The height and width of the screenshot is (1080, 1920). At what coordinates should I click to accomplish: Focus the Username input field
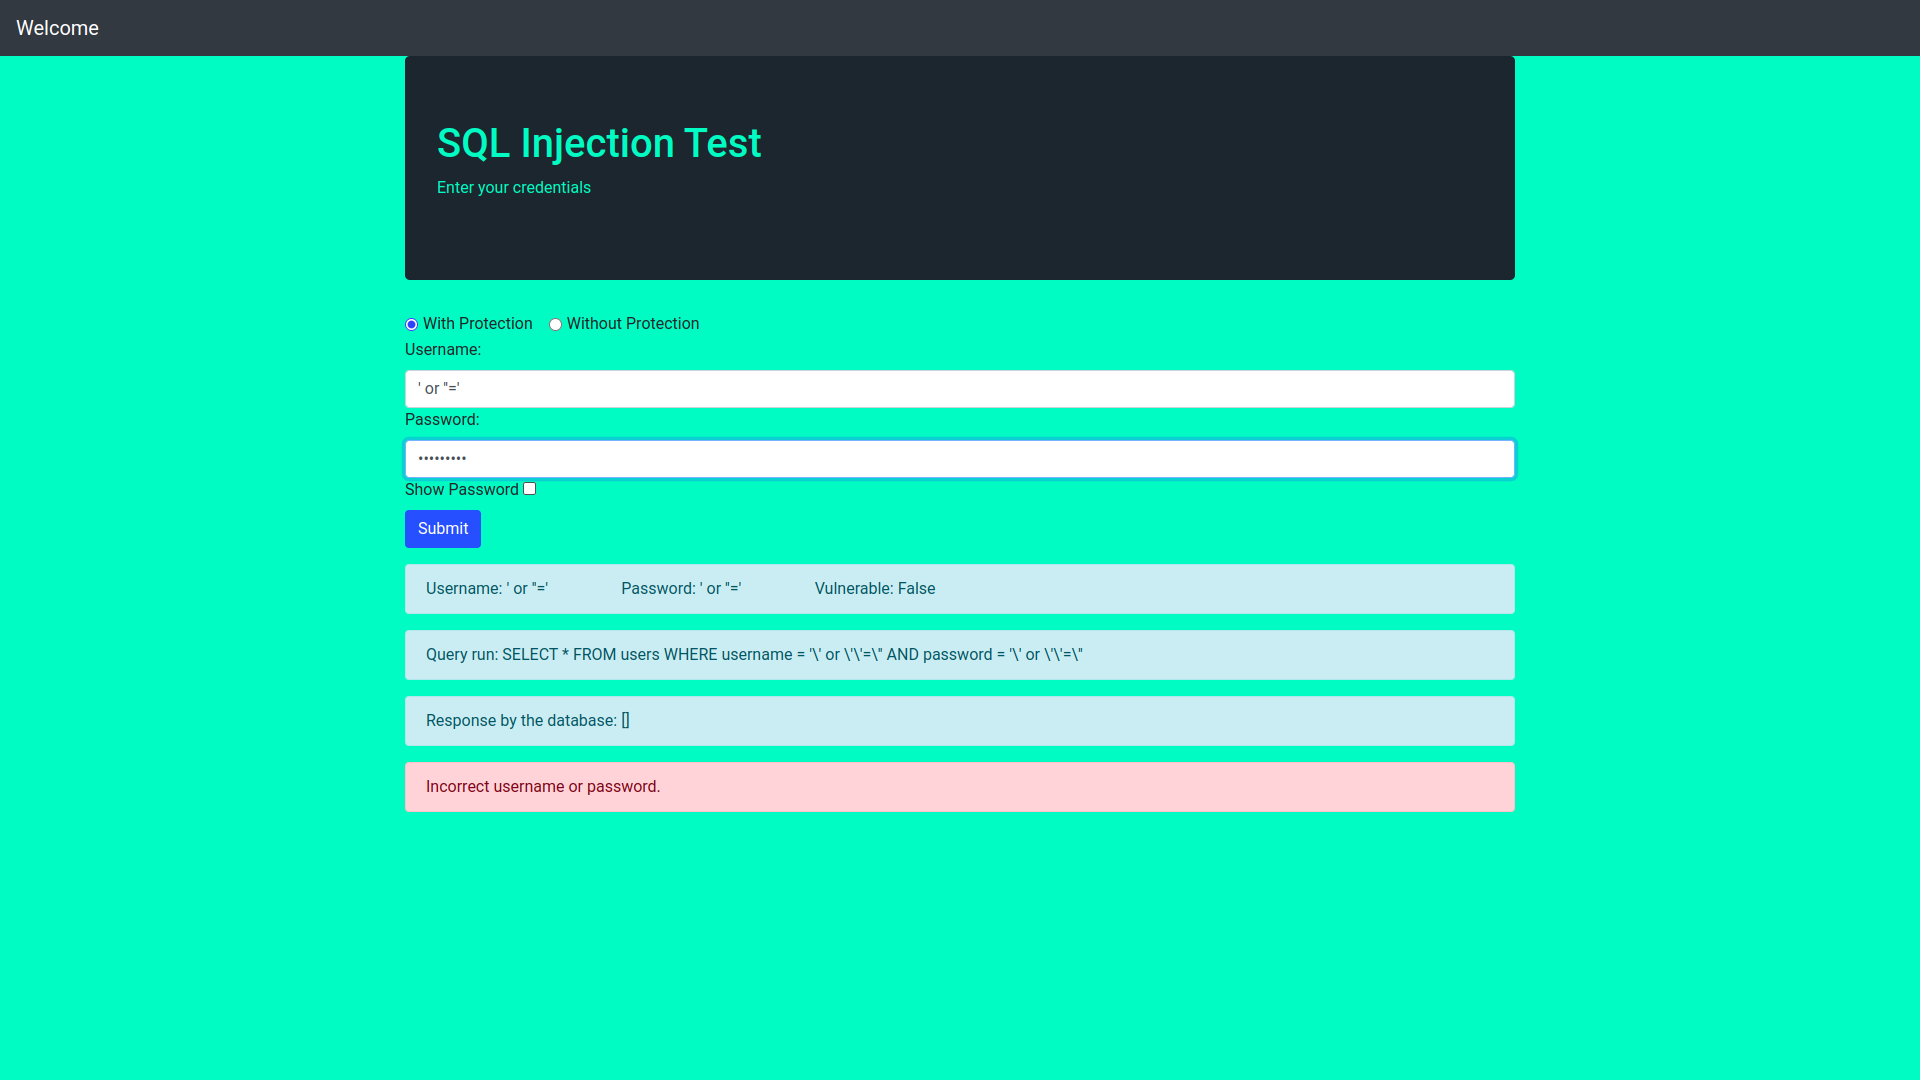tap(959, 389)
